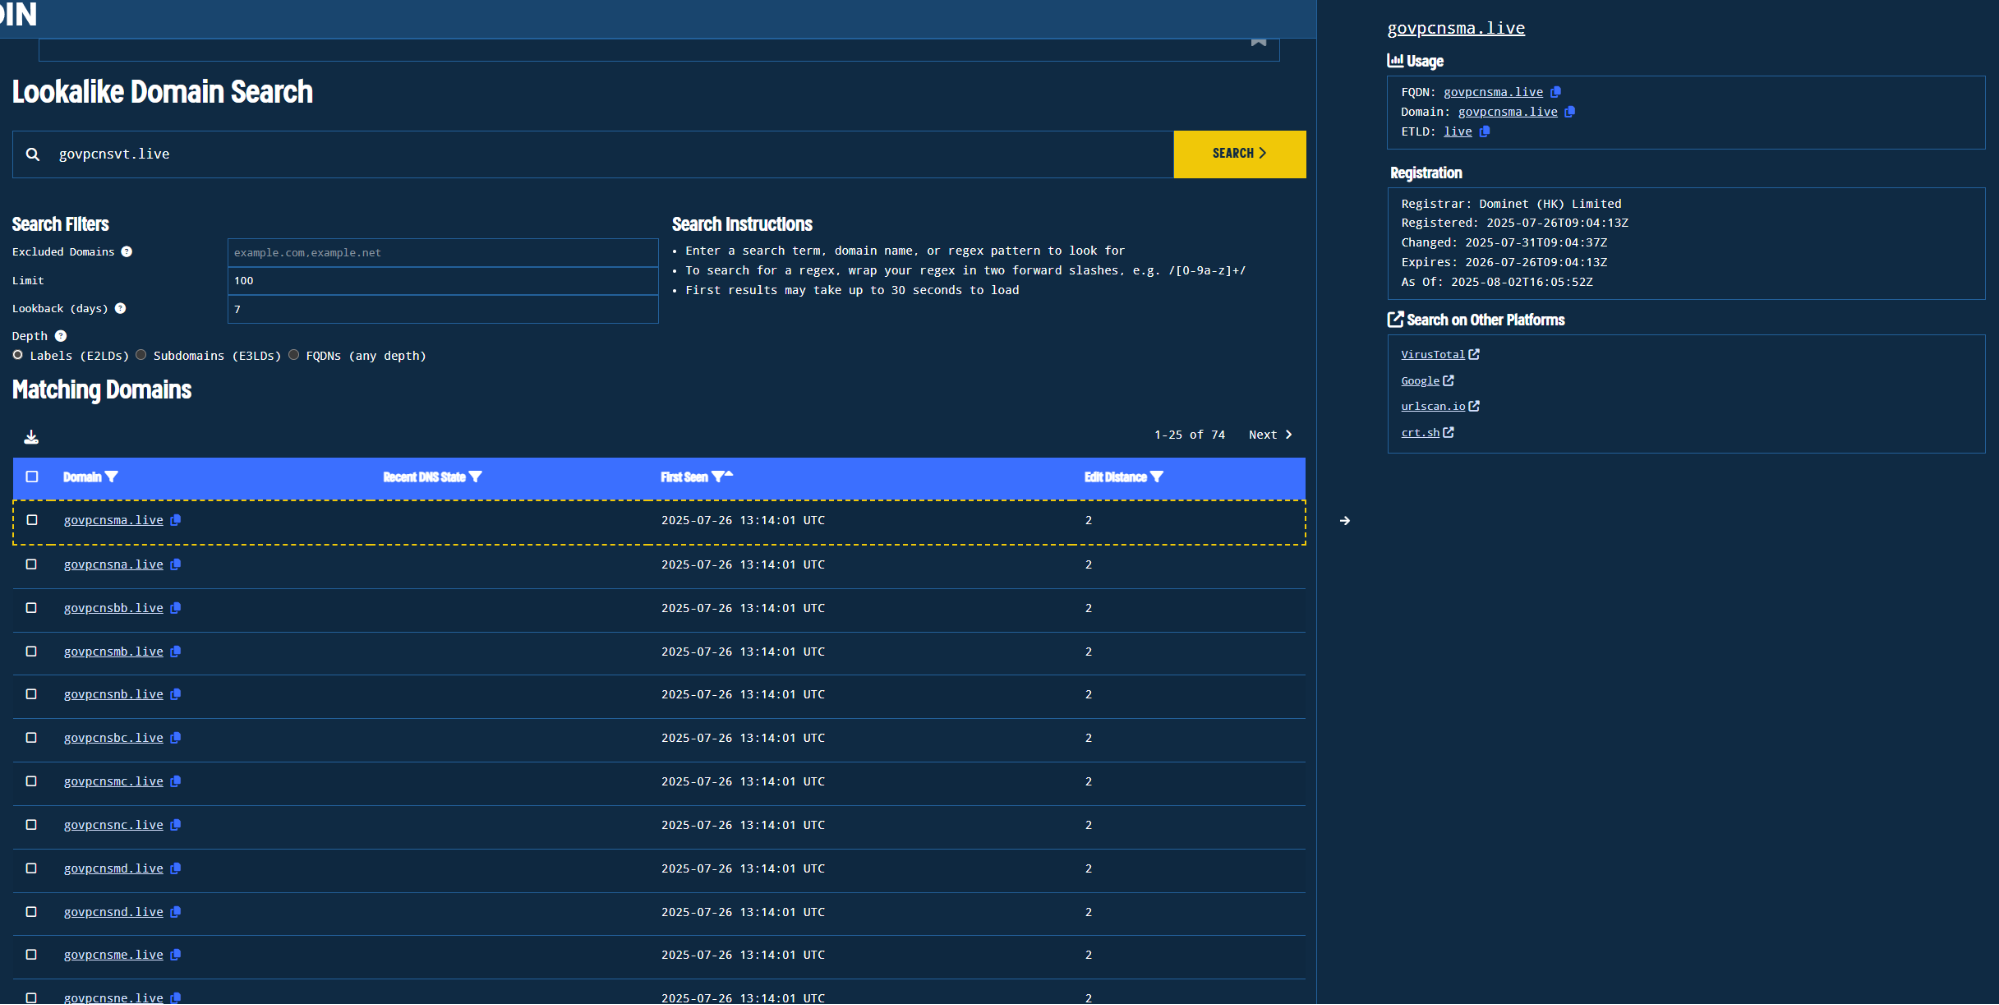Check the govpcnsbb.live row checkbox
Screen dimensions: 1999x1005
pyautogui.click(x=32, y=608)
